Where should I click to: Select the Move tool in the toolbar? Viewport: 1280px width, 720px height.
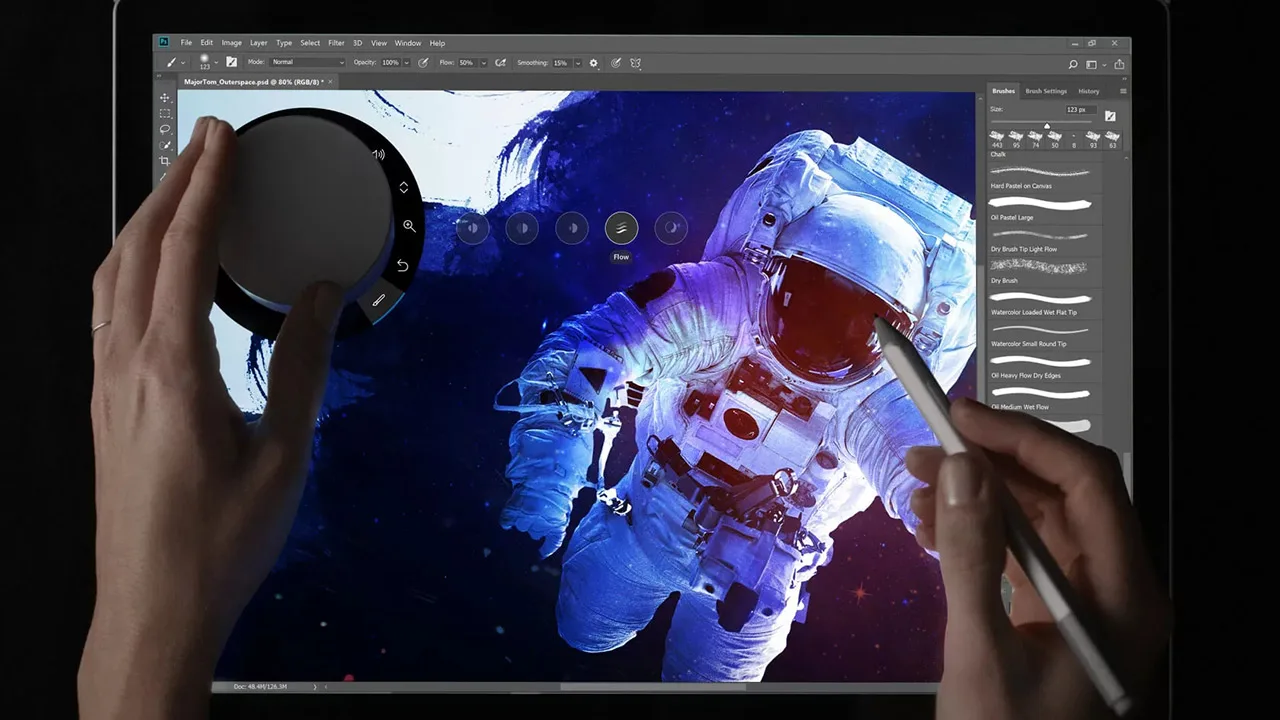tap(165, 98)
